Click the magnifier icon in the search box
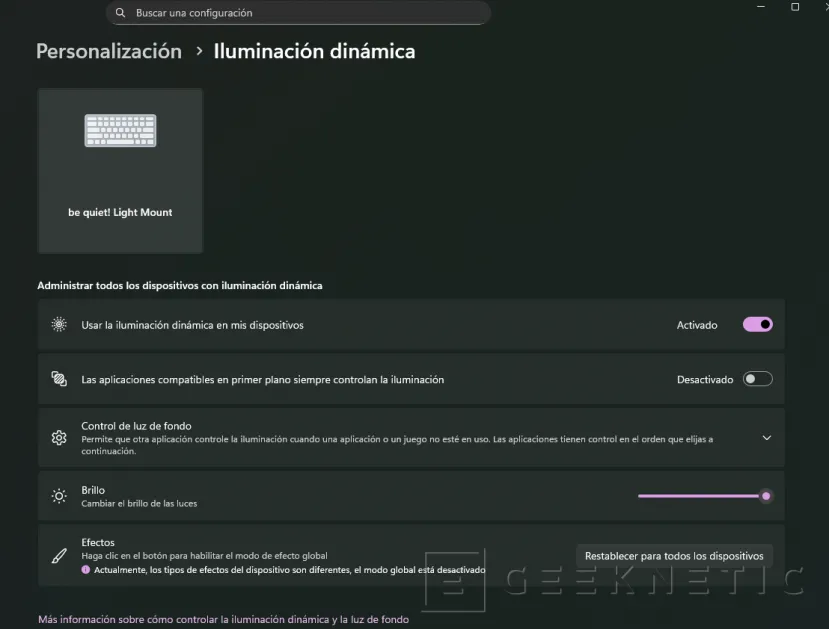This screenshot has width=829, height=629. [121, 13]
